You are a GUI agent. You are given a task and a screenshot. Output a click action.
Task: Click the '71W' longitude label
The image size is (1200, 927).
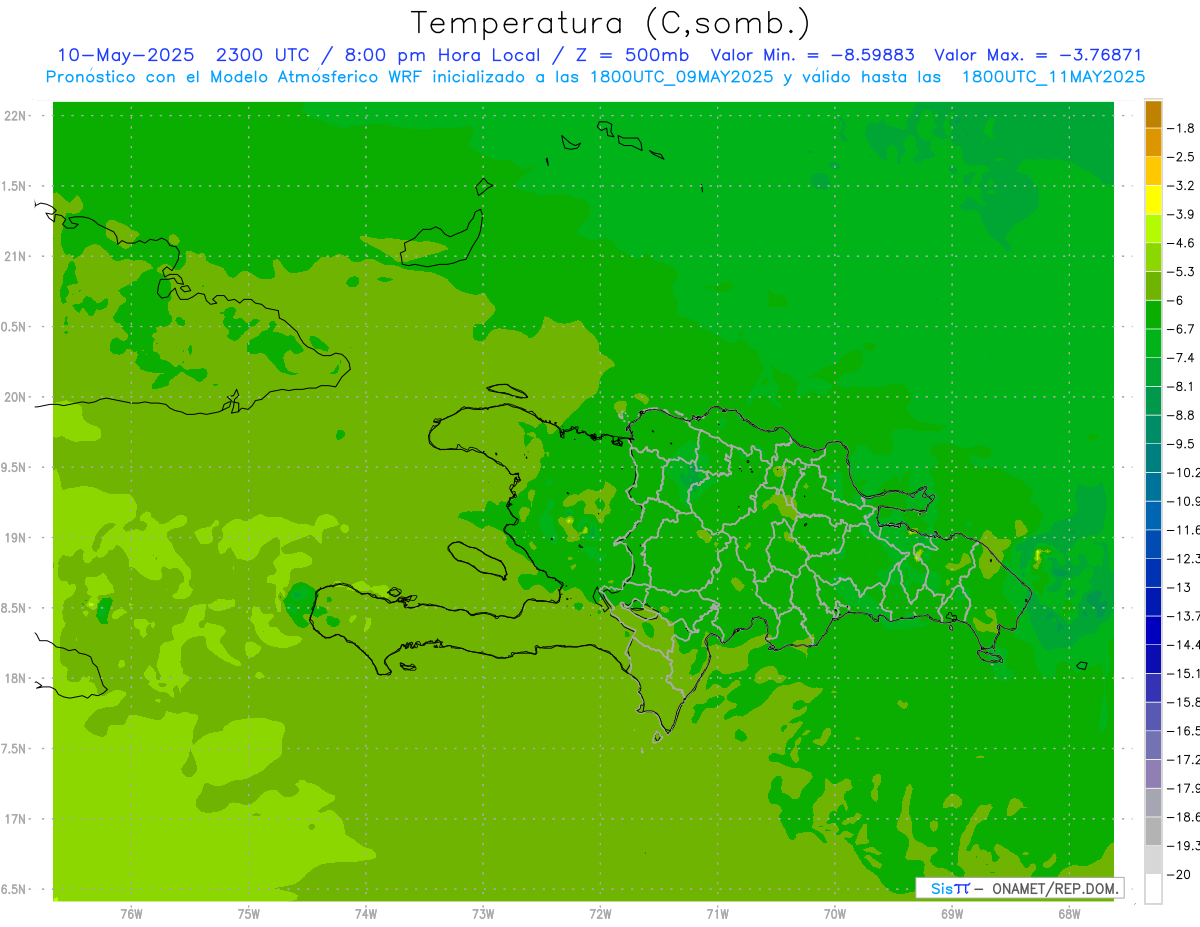point(717,914)
